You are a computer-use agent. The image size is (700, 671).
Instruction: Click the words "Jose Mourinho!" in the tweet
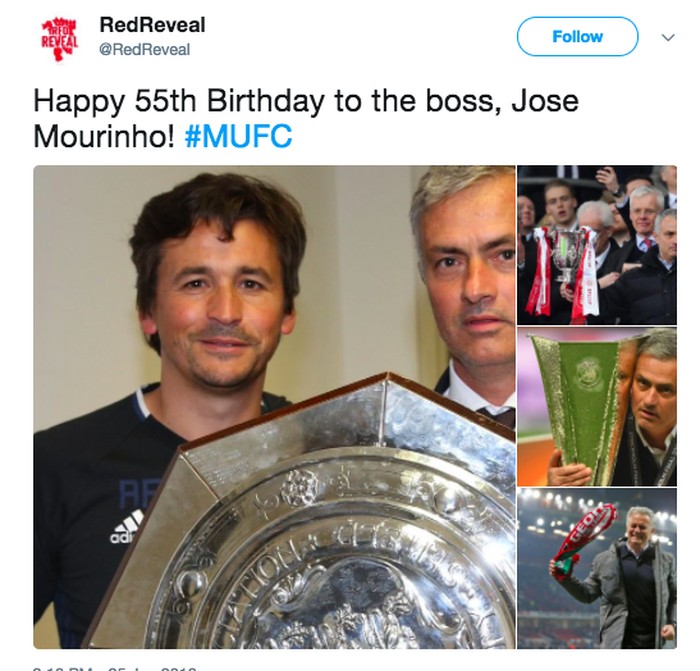coord(306,118)
